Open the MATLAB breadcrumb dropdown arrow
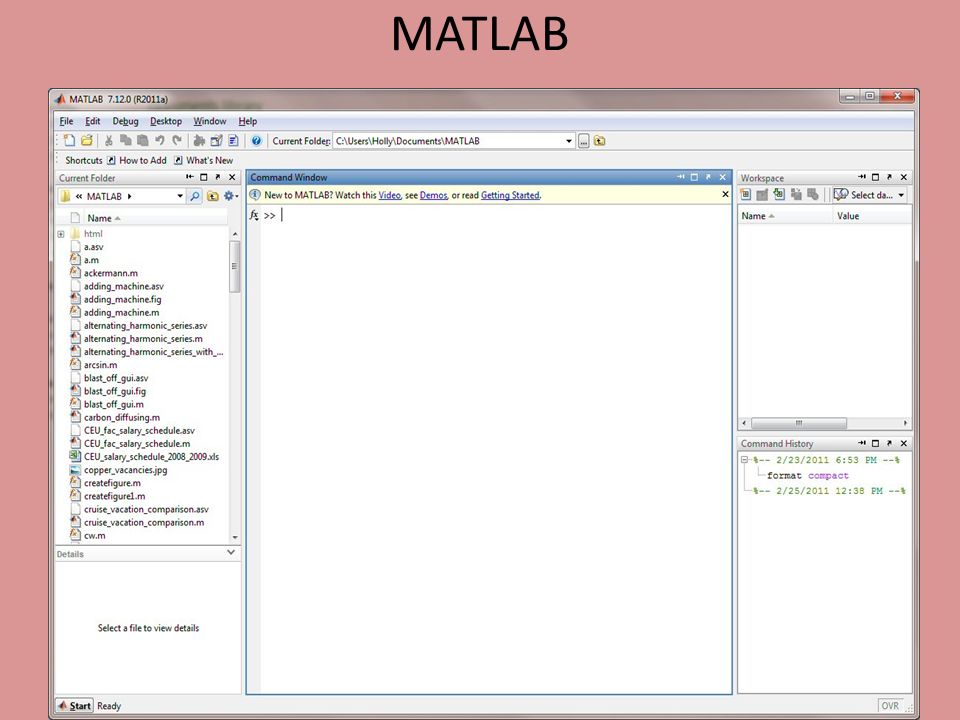Viewport: 960px width, 720px height. 180,196
